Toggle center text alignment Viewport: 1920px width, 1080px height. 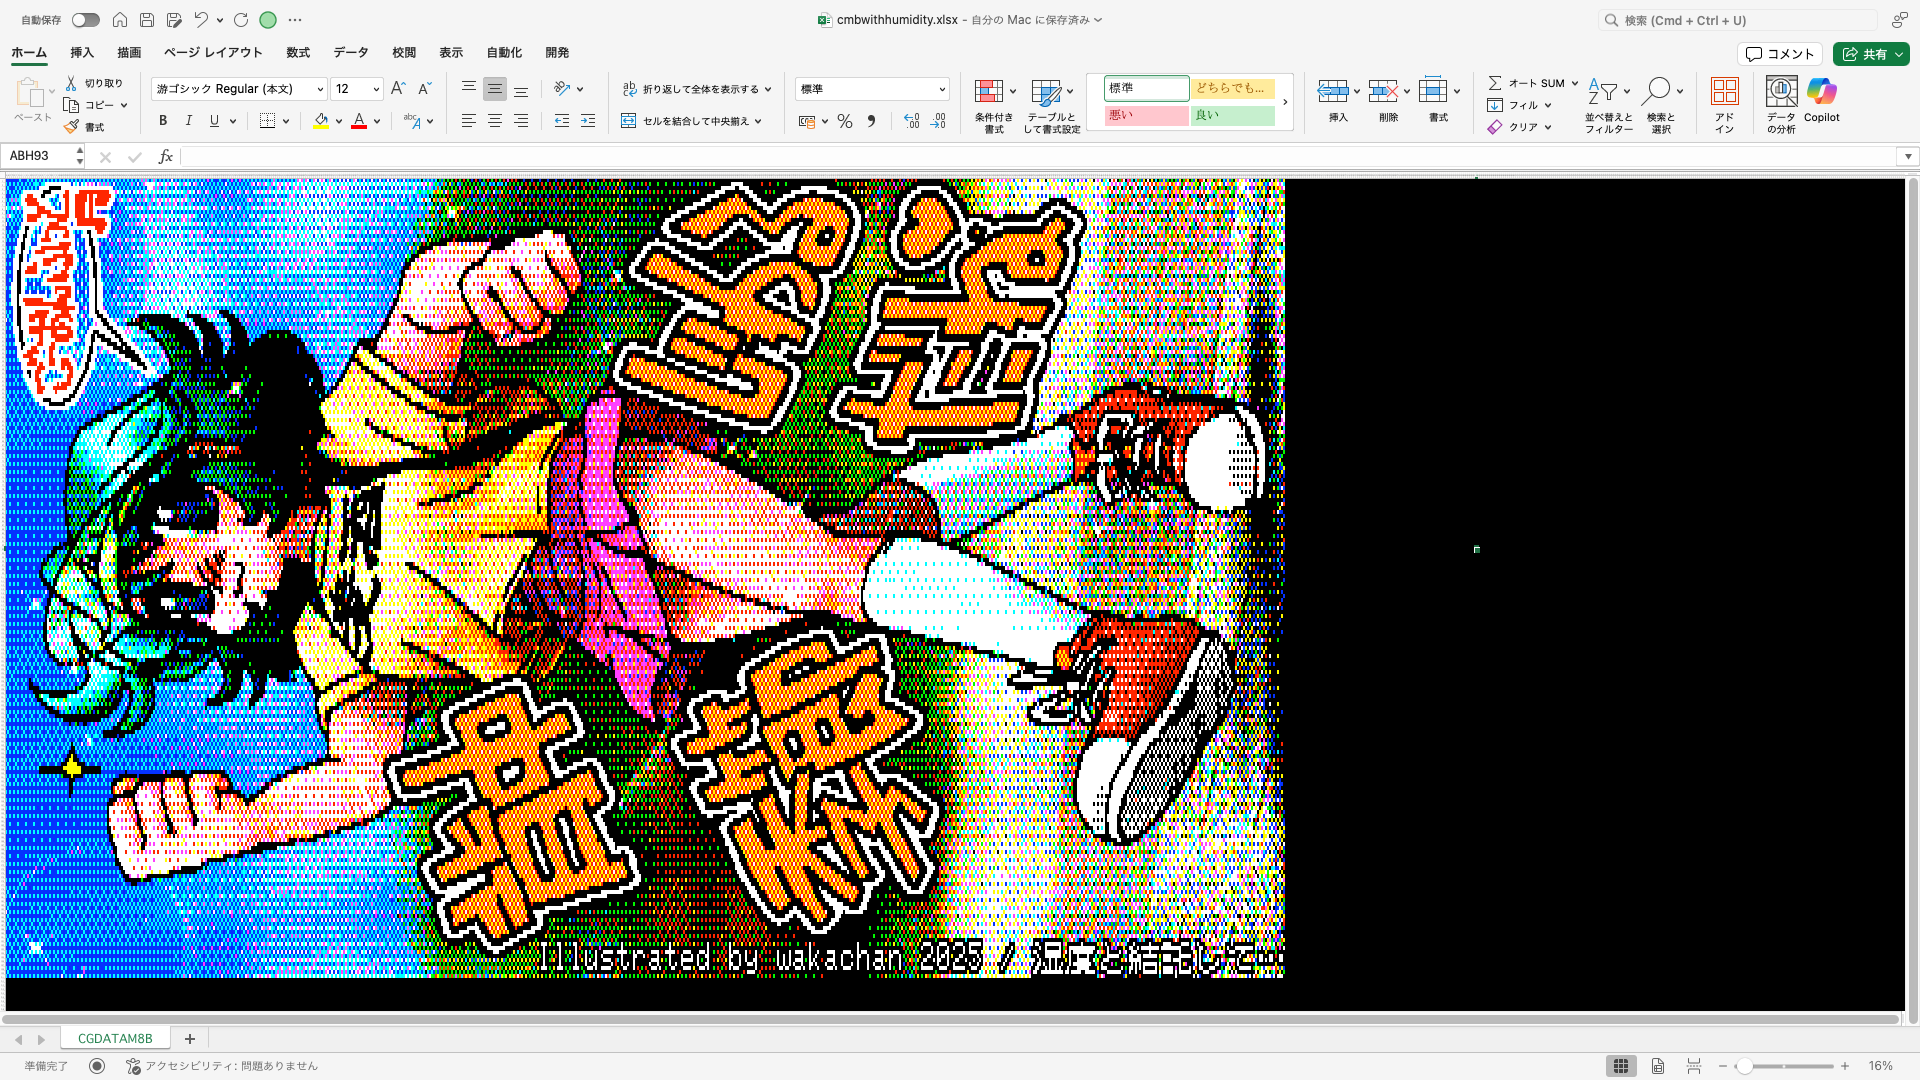point(495,121)
